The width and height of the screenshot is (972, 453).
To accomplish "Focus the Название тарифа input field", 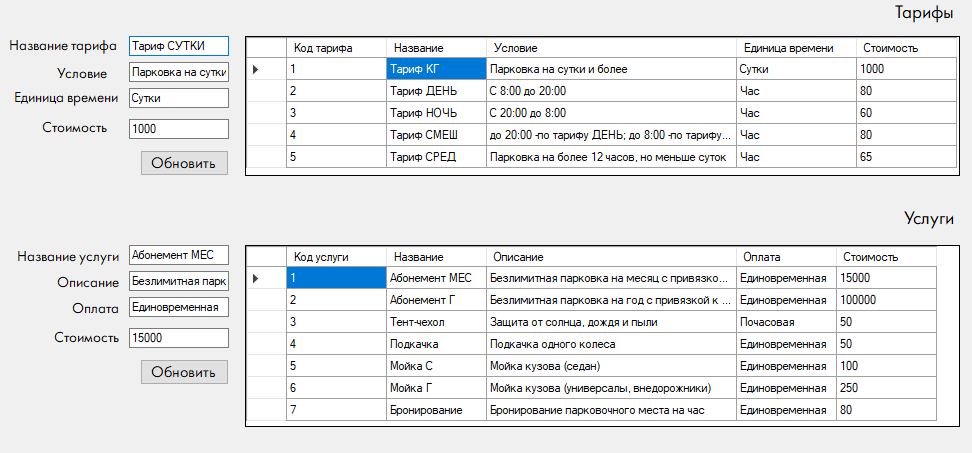I will (179, 46).
